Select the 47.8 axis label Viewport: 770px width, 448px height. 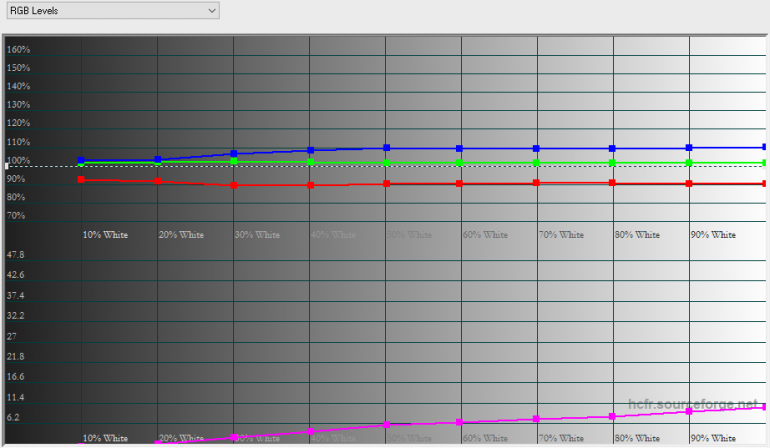coord(16,255)
